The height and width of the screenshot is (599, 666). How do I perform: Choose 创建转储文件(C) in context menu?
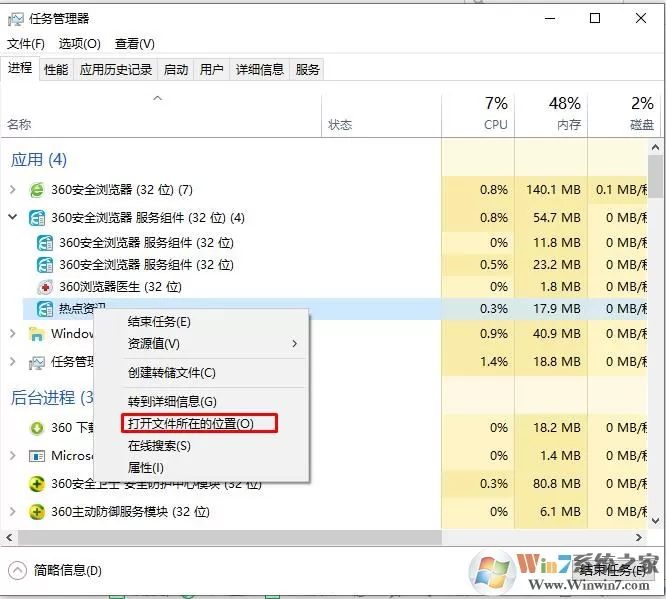click(x=172, y=373)
